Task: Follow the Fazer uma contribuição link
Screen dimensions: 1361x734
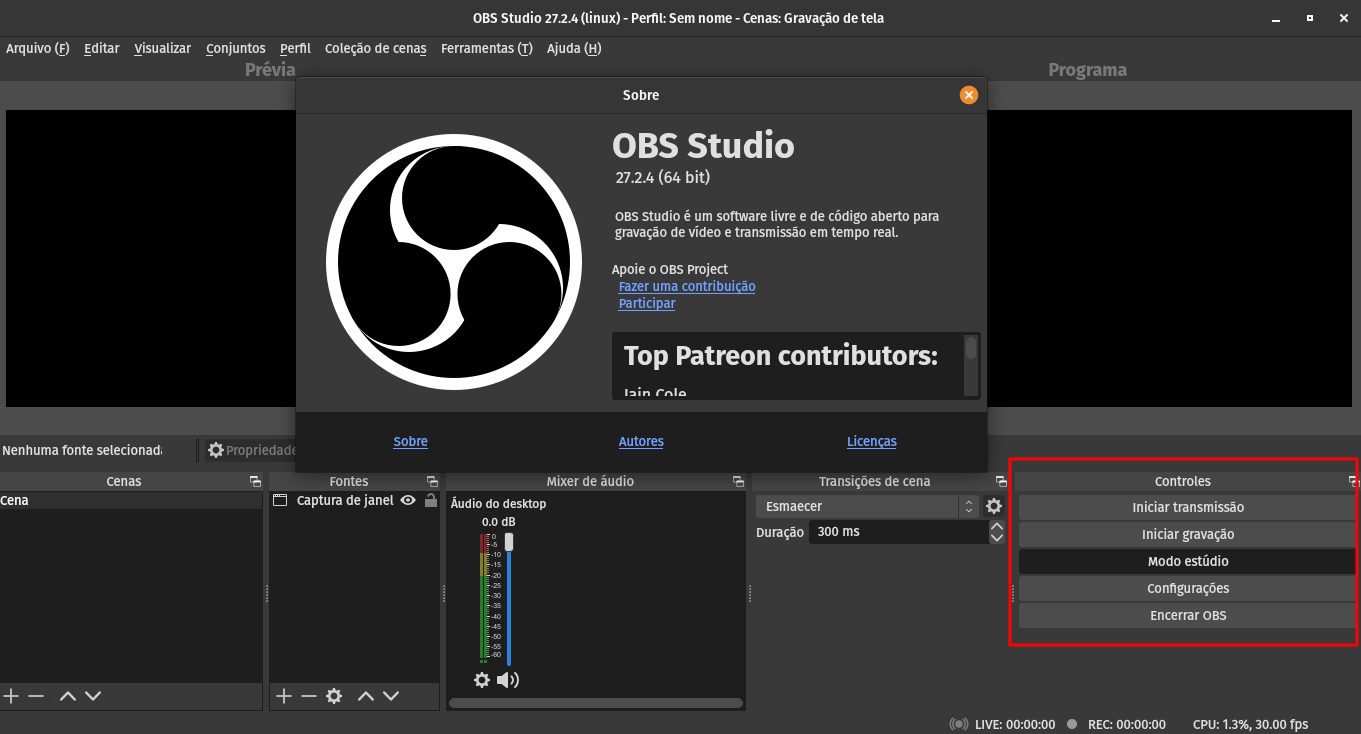Action: (687, 286)
